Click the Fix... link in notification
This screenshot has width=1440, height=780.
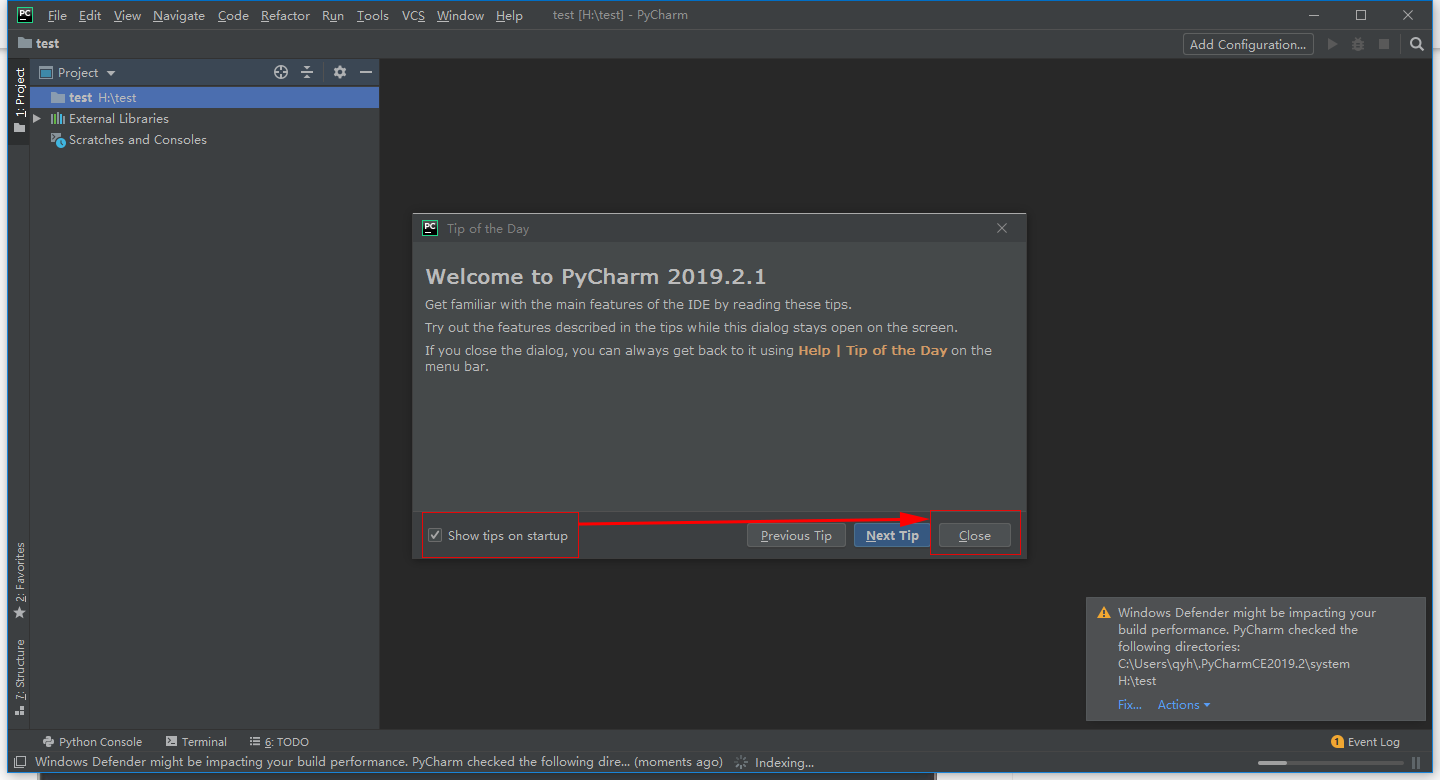[x=1129, y=705]
